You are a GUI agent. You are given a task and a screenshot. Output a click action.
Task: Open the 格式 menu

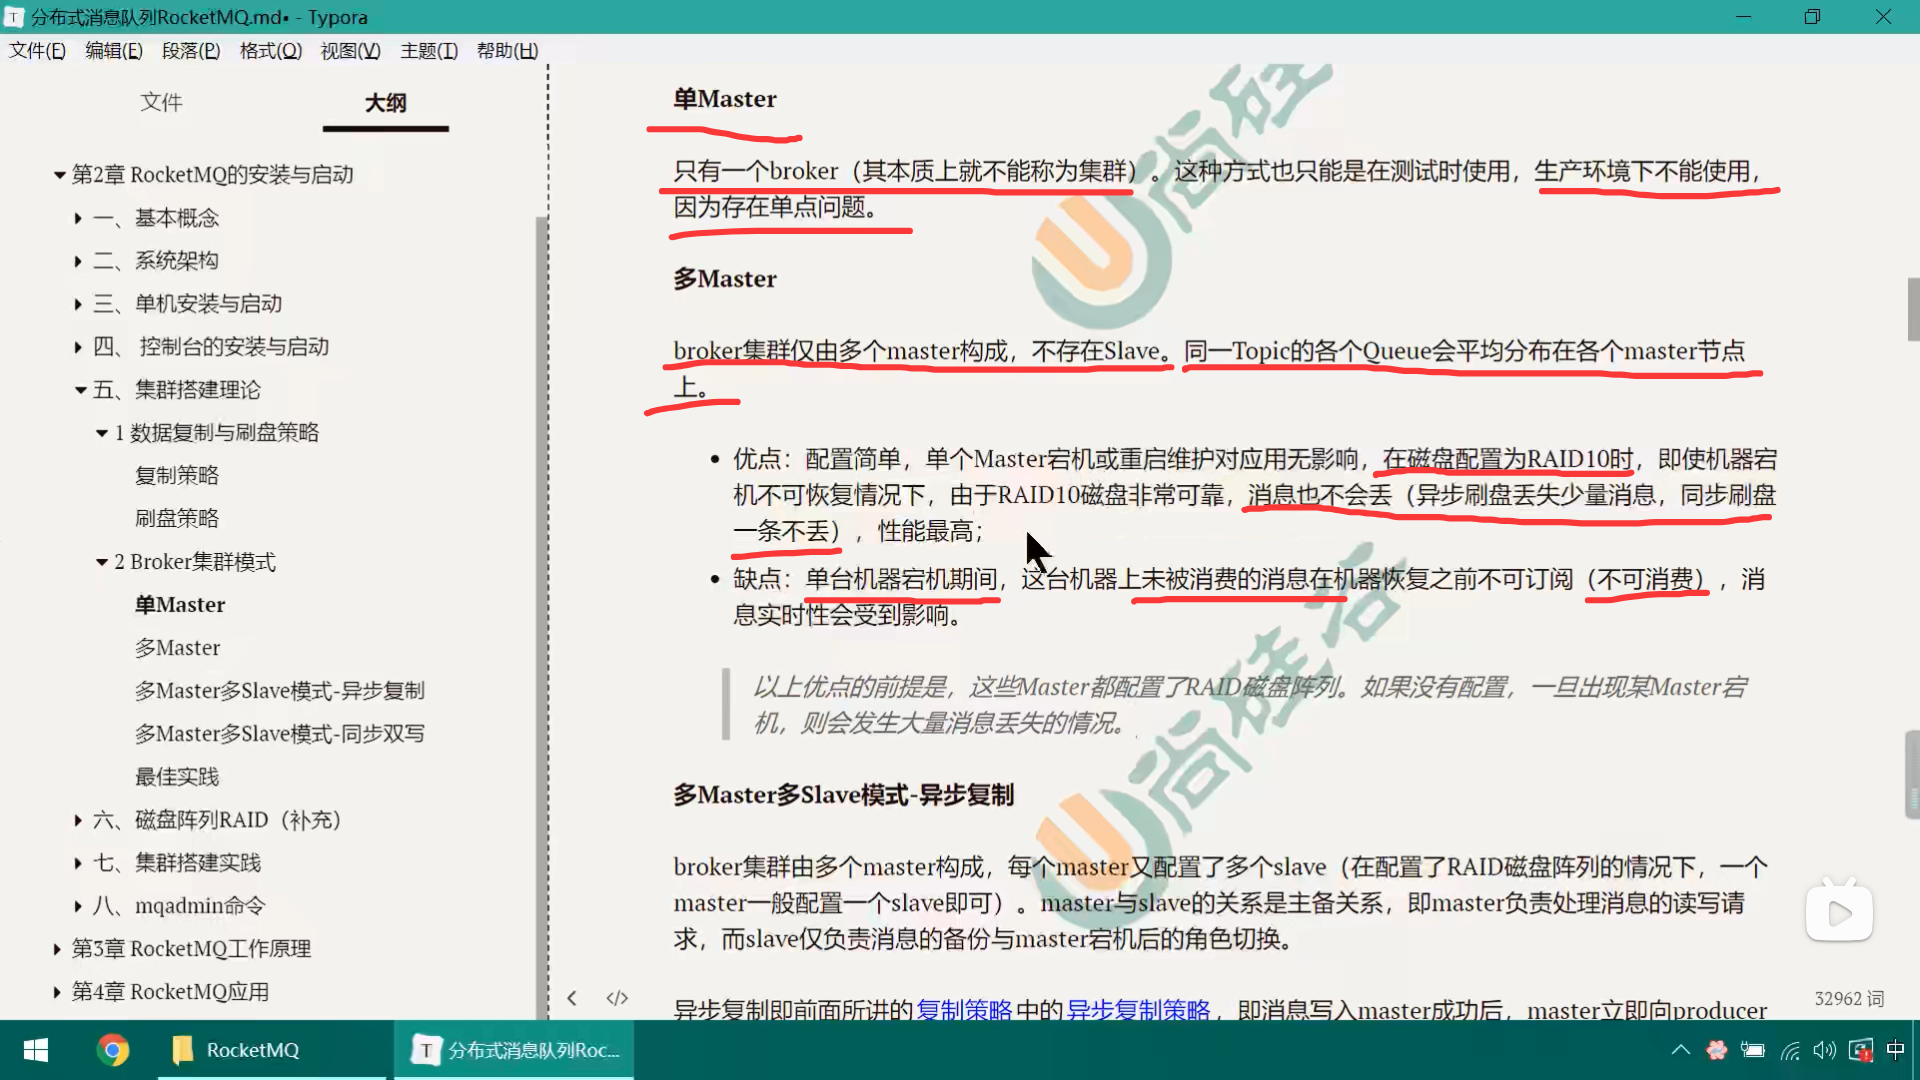[270, 51]
